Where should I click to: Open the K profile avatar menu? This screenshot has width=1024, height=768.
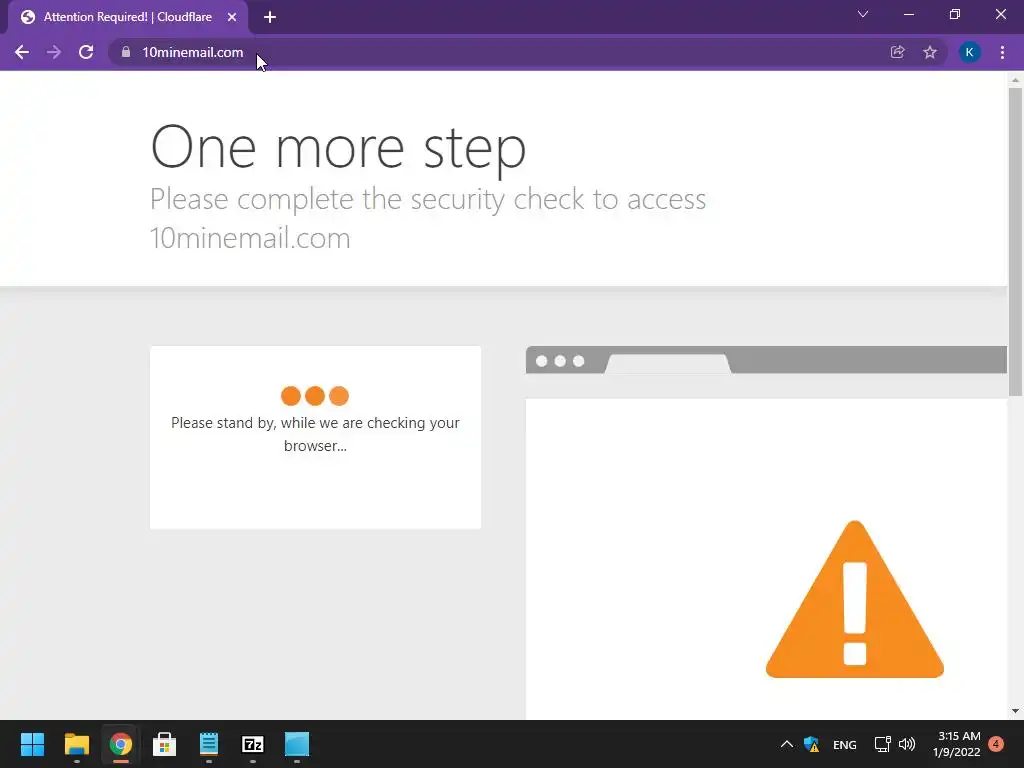point(969,52)
